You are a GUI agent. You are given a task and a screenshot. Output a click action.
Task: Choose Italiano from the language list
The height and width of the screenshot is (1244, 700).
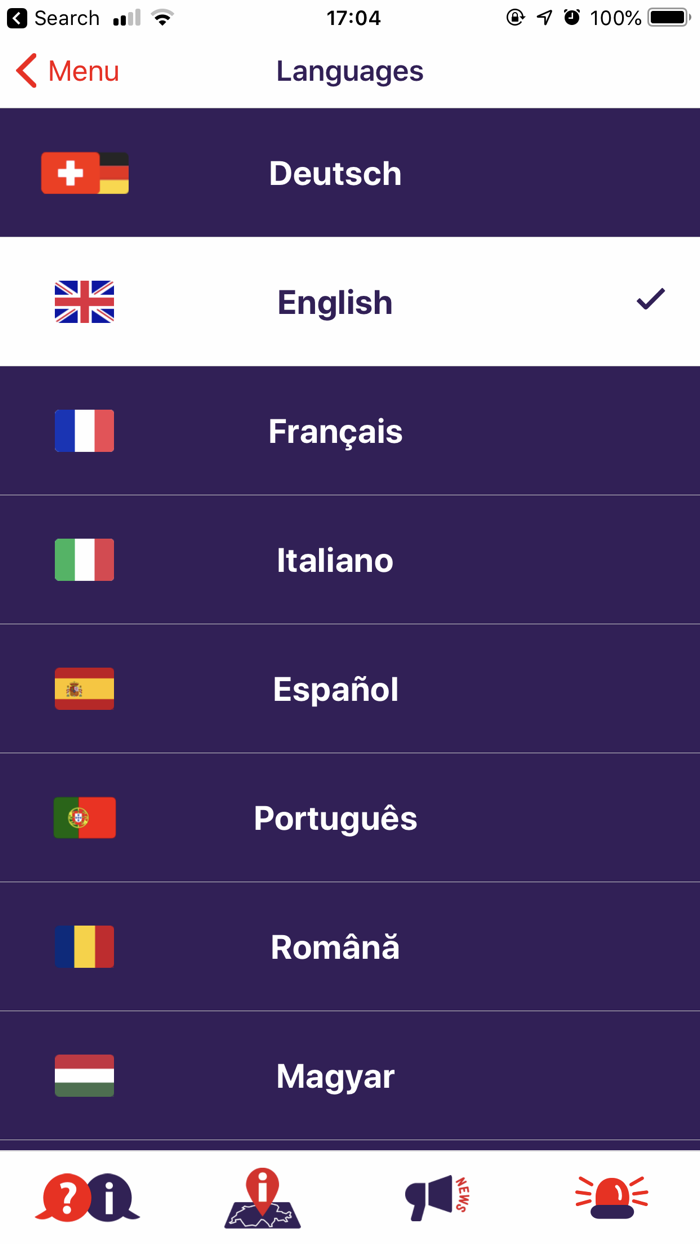[335, 560]
